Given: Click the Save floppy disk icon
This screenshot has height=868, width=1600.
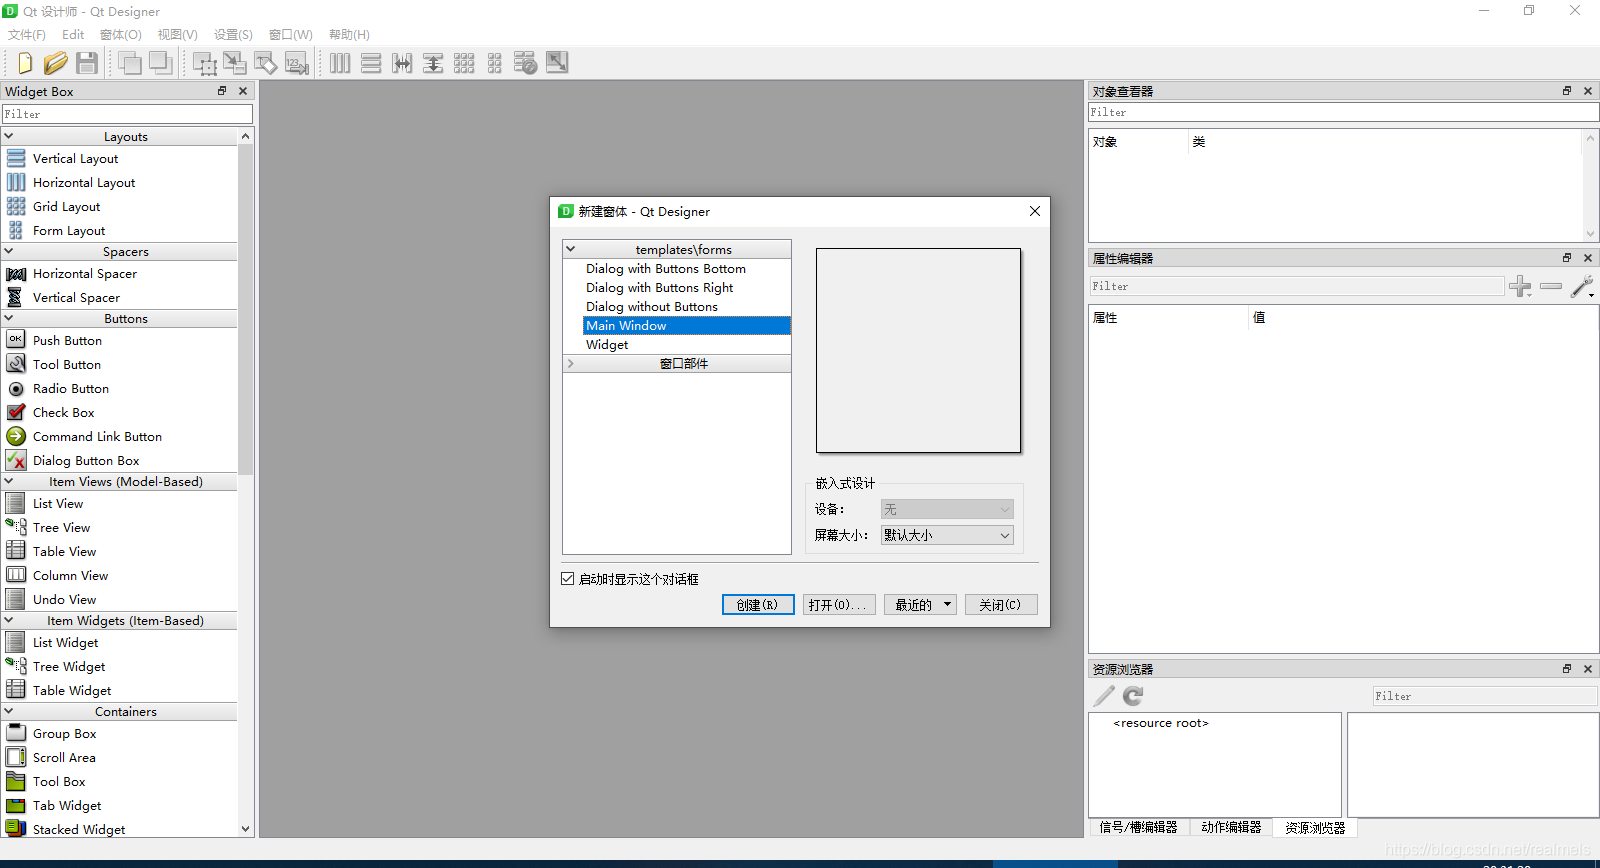Looking at the screenshot, I should [87, 63].
